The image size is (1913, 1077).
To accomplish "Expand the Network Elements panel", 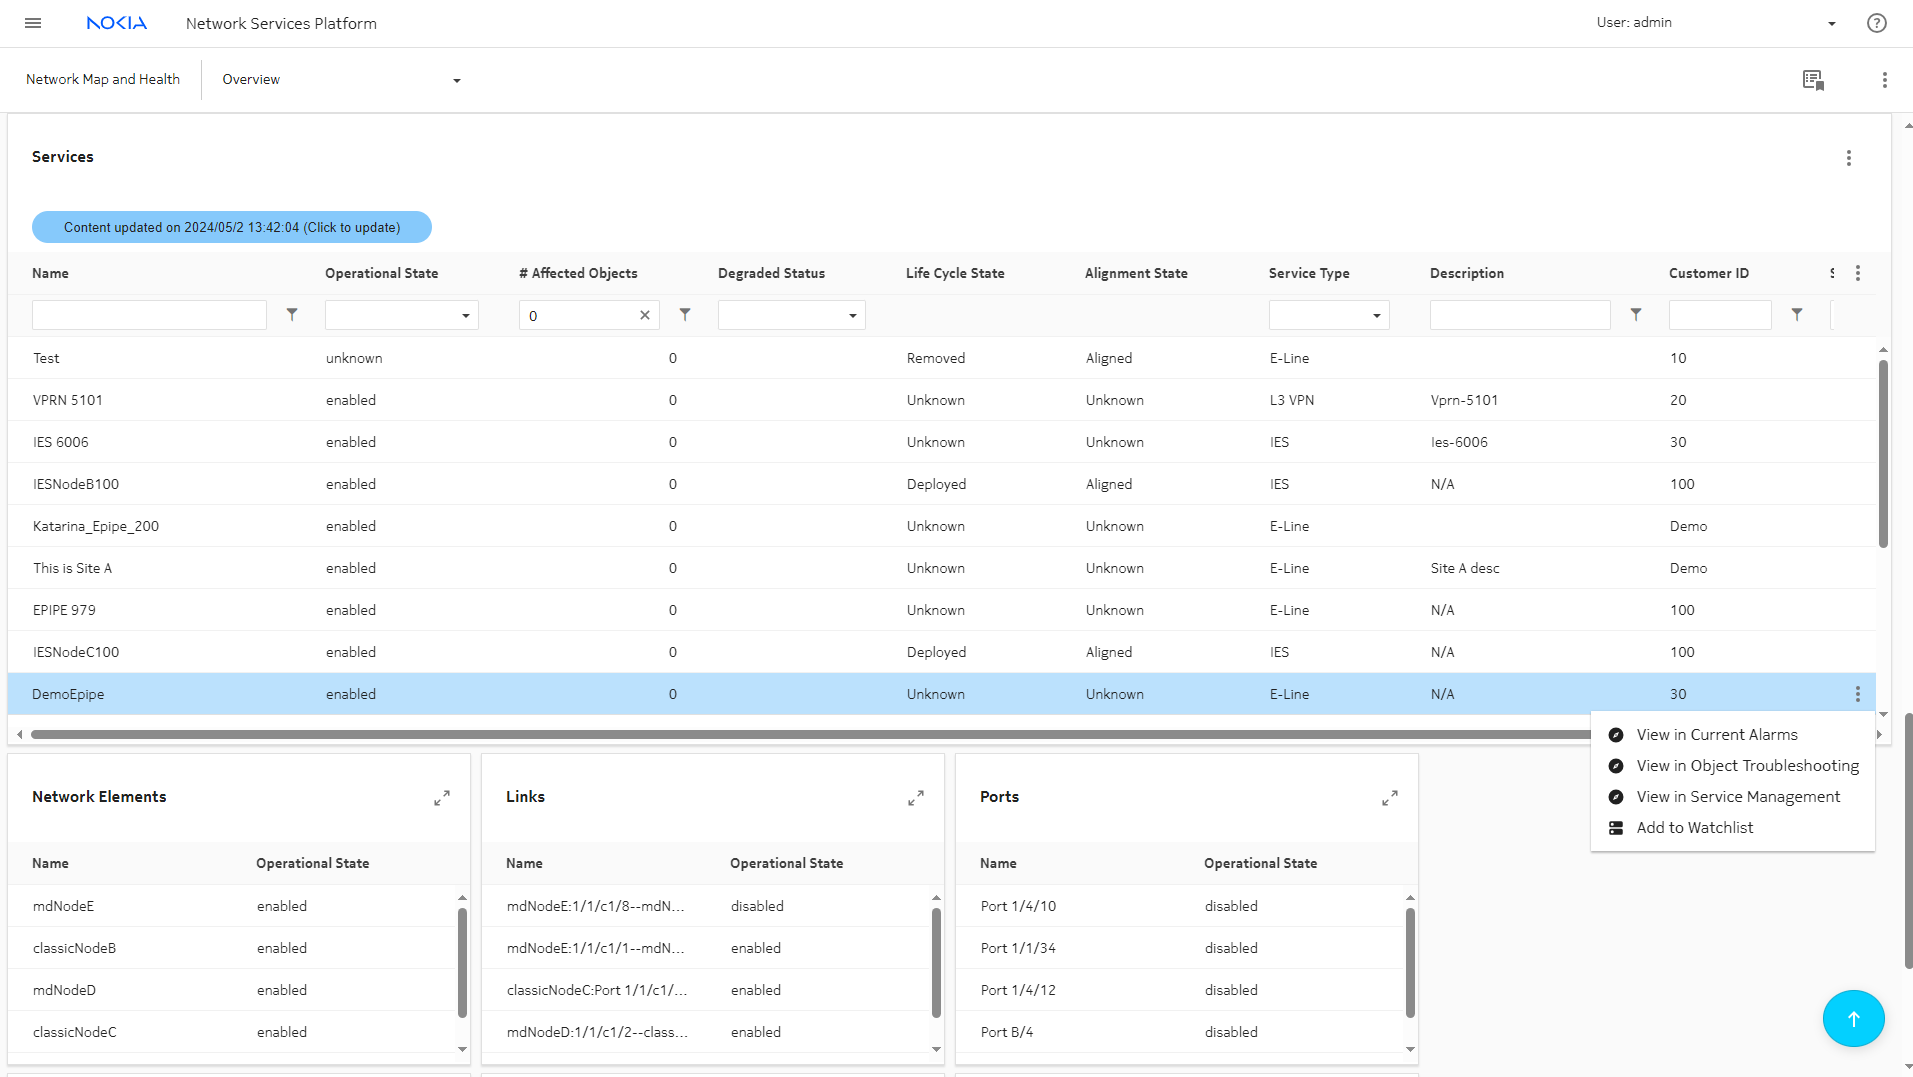I will tap(441, 798).
